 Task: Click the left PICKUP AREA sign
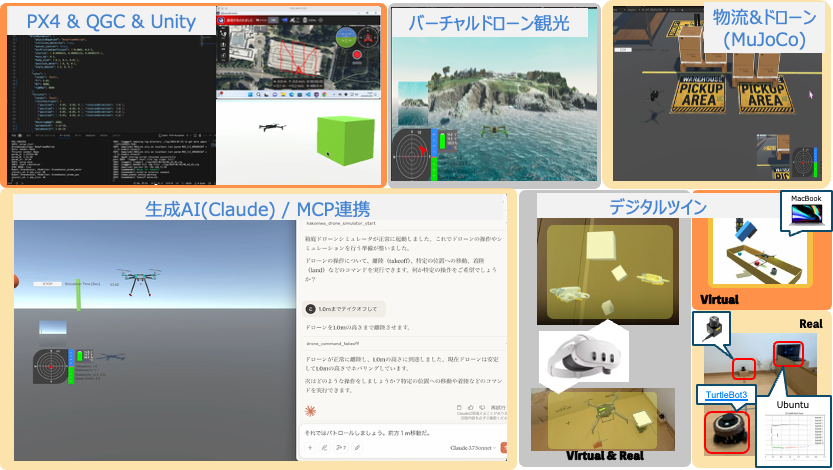699,94
